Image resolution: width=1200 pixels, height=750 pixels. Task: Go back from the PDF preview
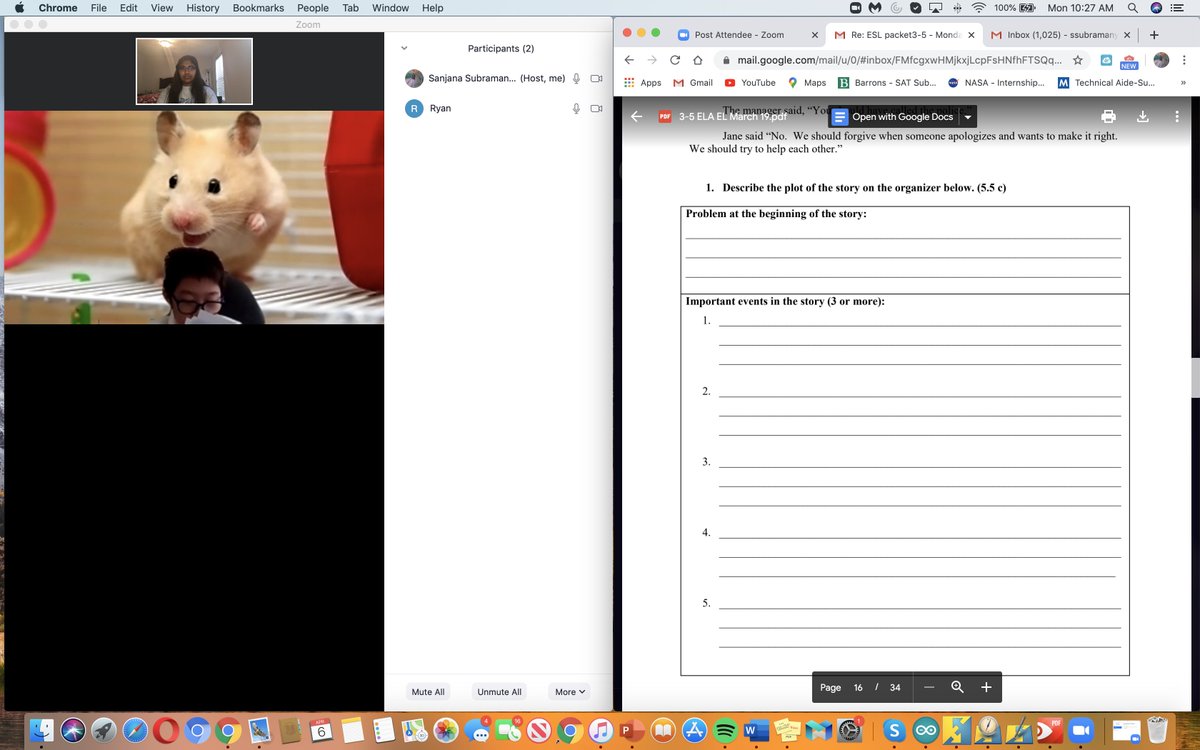click(x=636, y=116)
